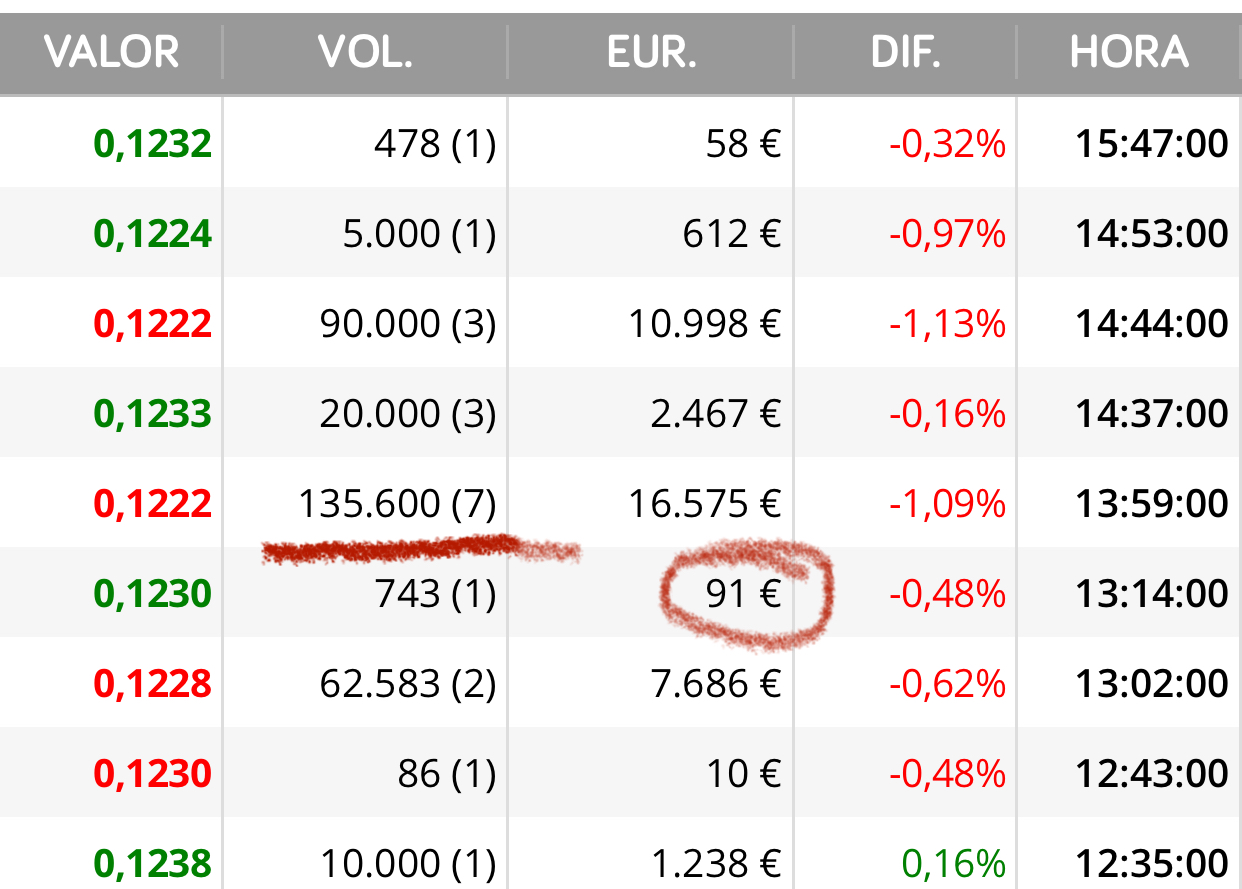
Task: Click the EUR. column header
Action: 651,52
